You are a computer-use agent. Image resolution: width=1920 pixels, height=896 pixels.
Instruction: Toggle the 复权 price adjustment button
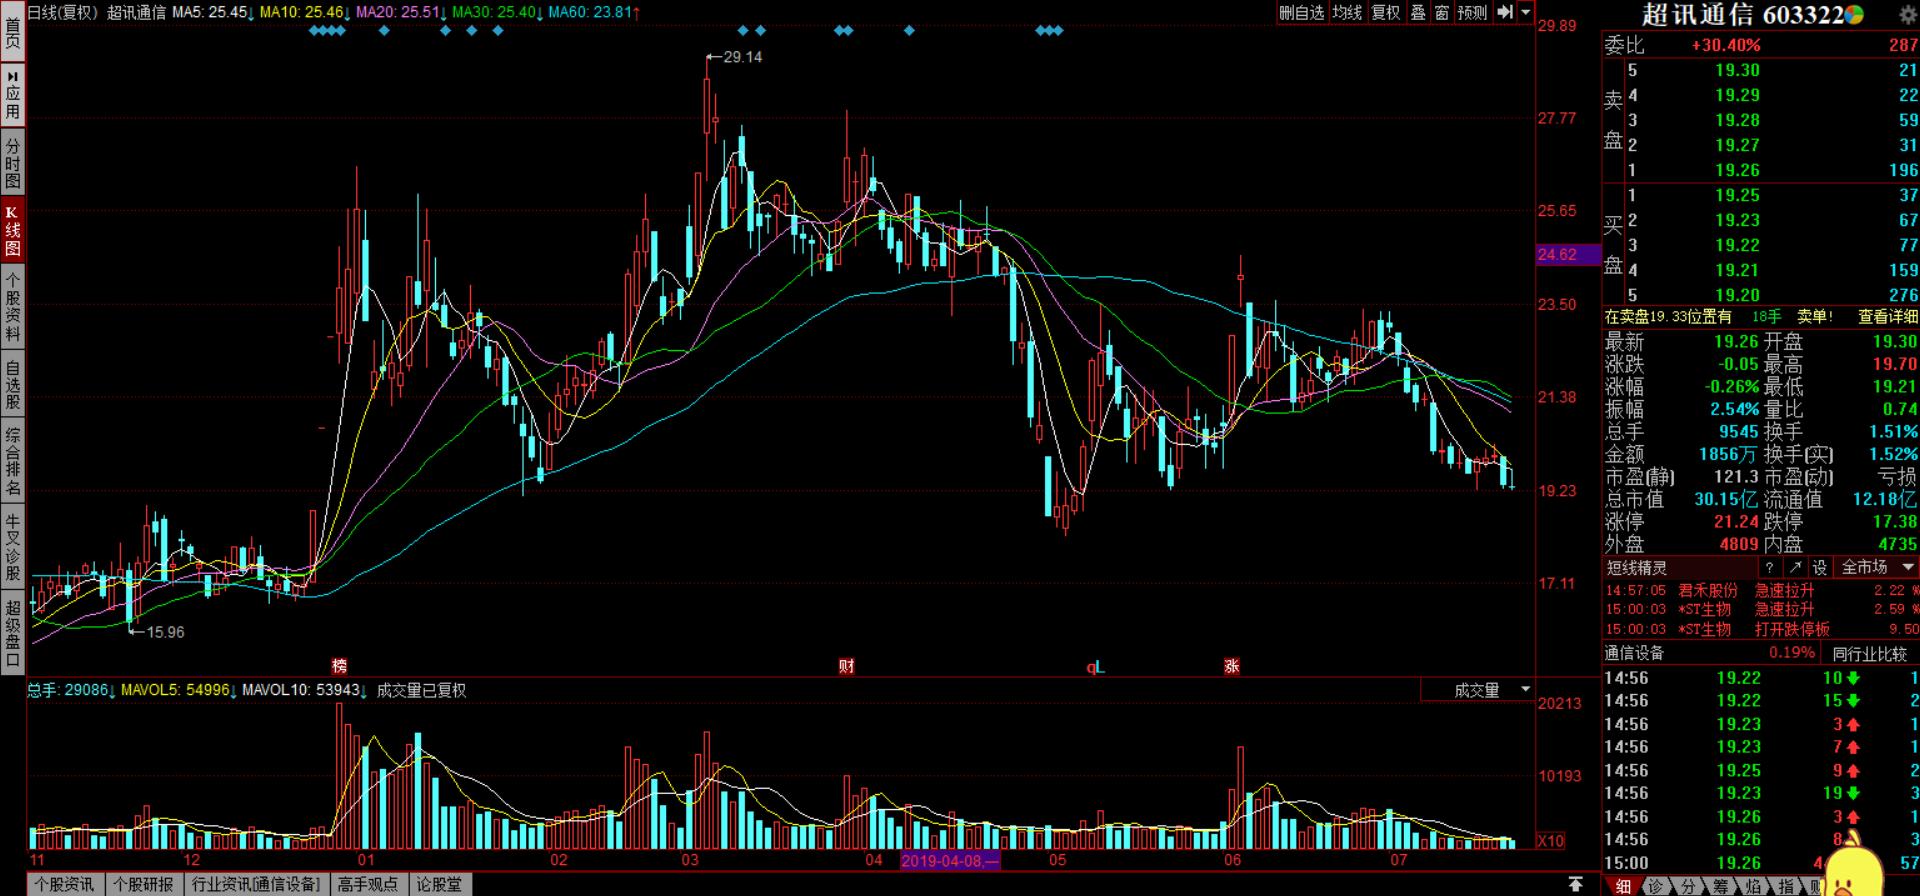click(1385, 12)
